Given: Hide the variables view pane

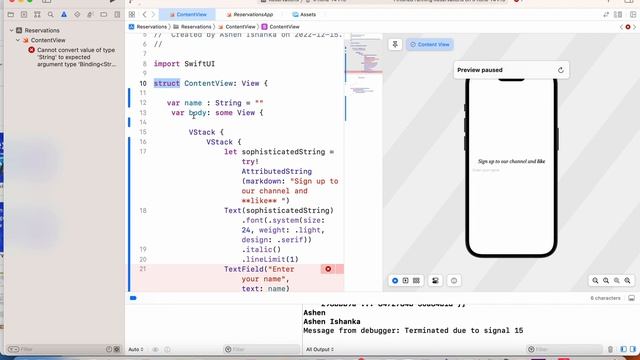Looking at the screenshot, I should (x=623, y=349).
